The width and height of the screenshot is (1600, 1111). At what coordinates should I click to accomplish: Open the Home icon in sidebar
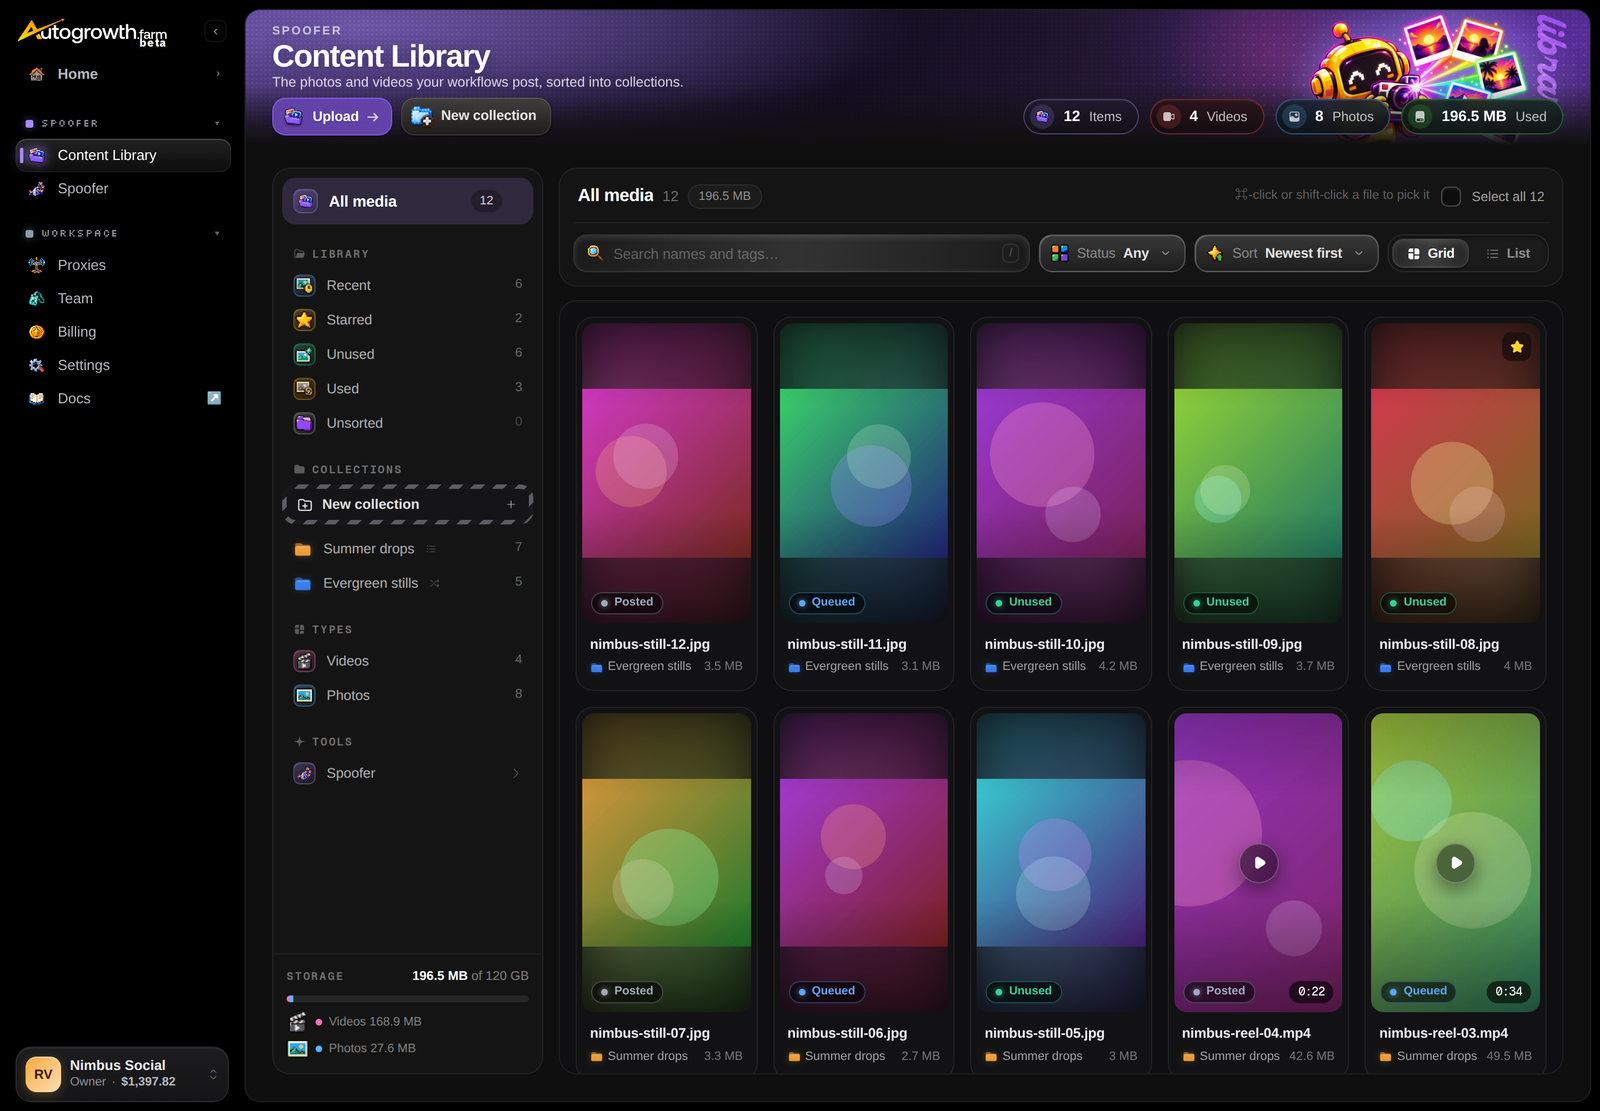tap(37, 74)
